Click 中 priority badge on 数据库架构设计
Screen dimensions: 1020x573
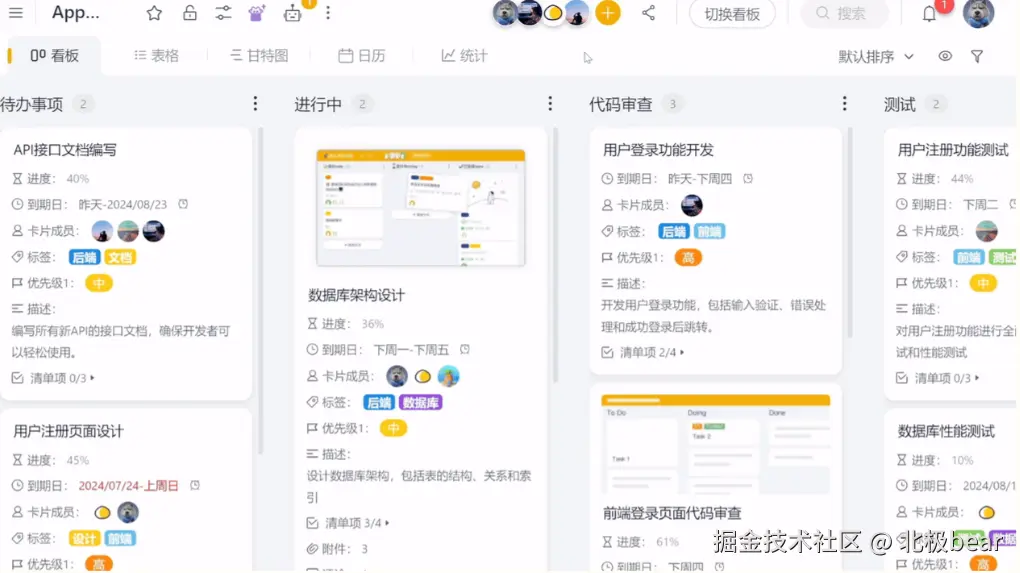(393, 428)
